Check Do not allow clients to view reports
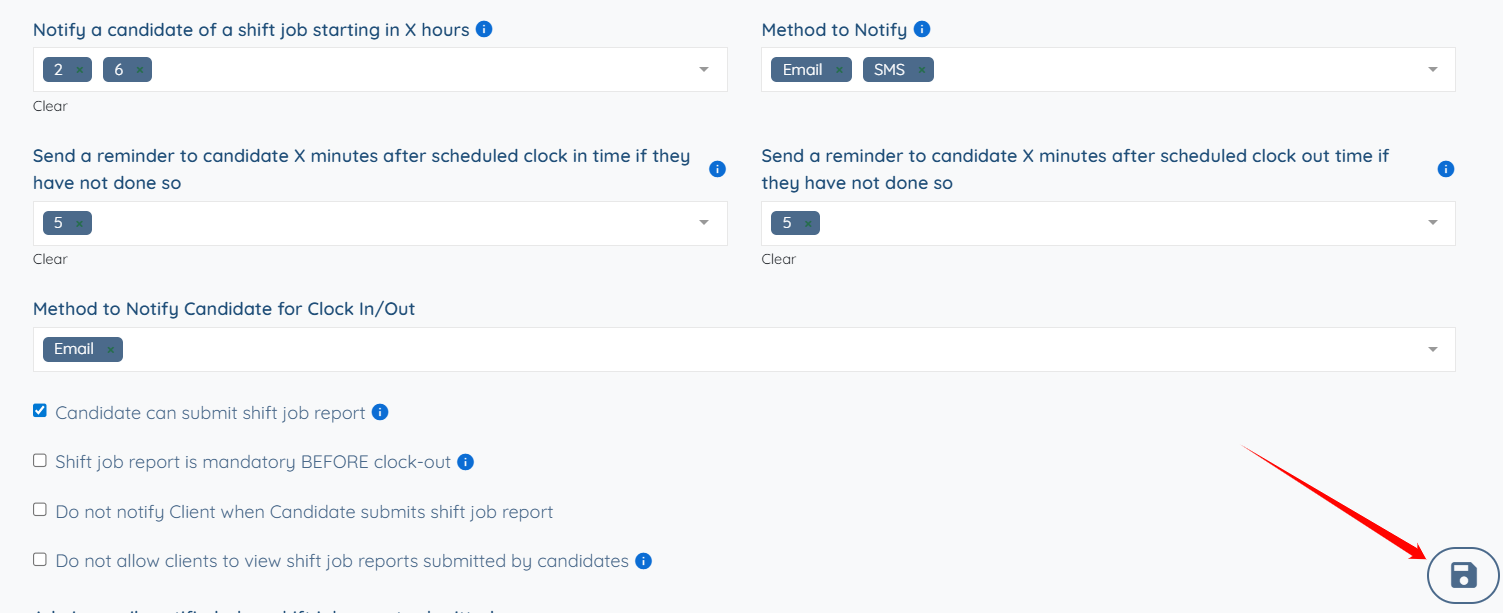Screen dimensions: 1508x613 pos(40,559)
